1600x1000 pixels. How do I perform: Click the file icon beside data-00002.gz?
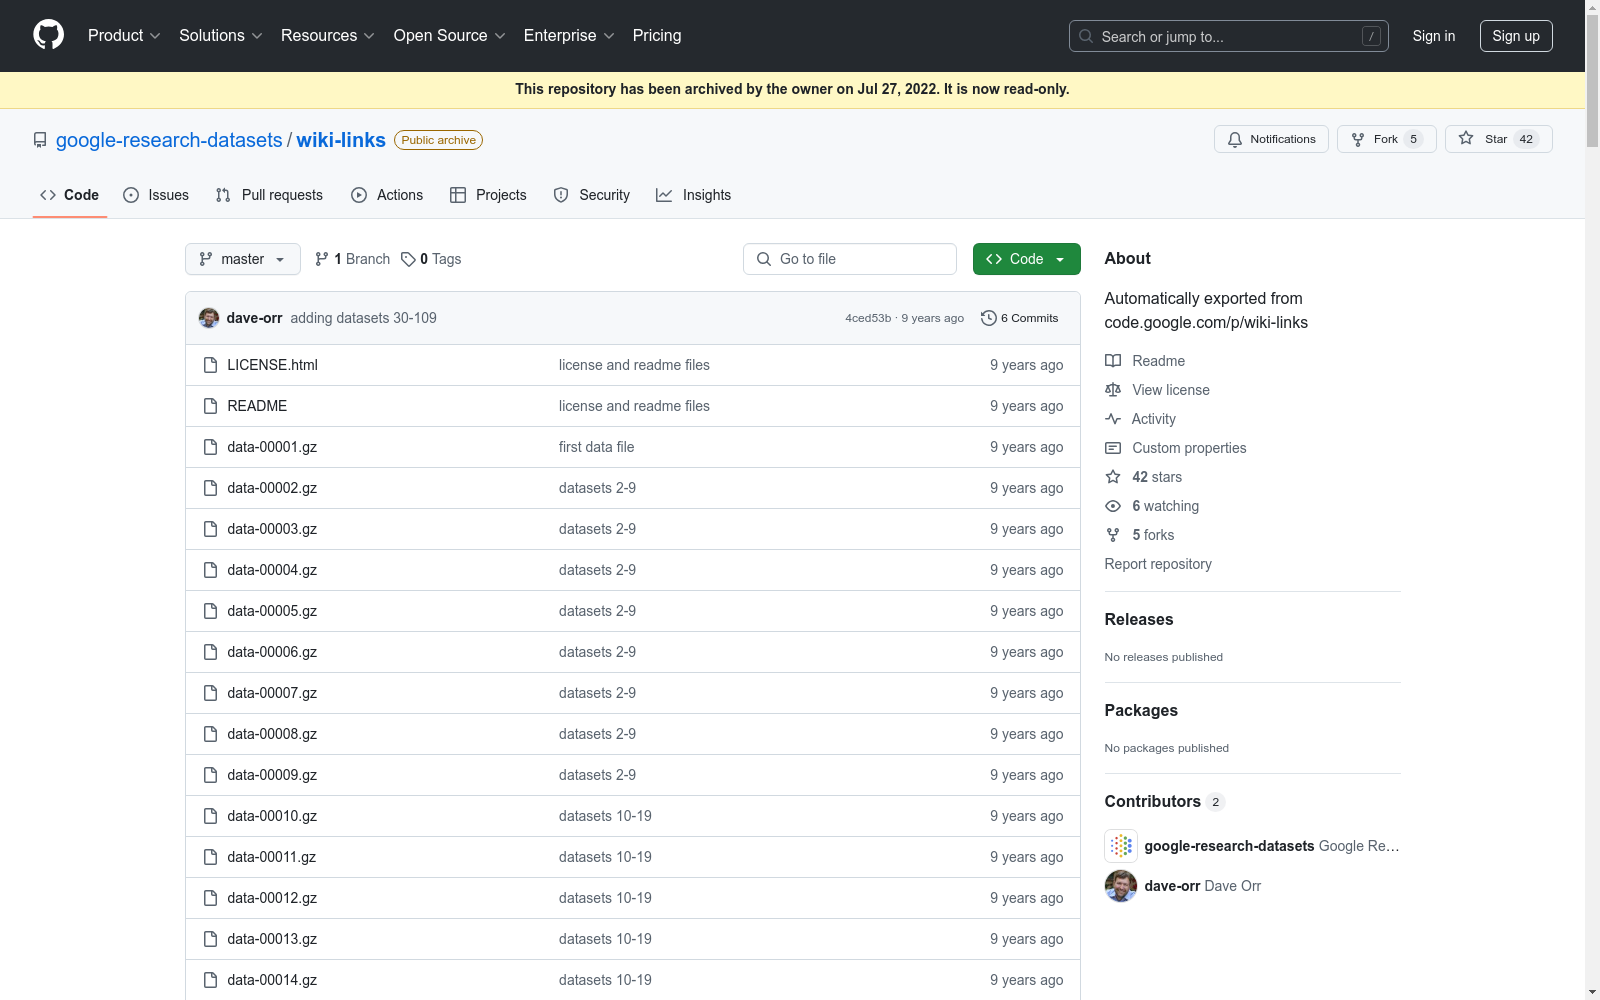[x=210, y=488]
